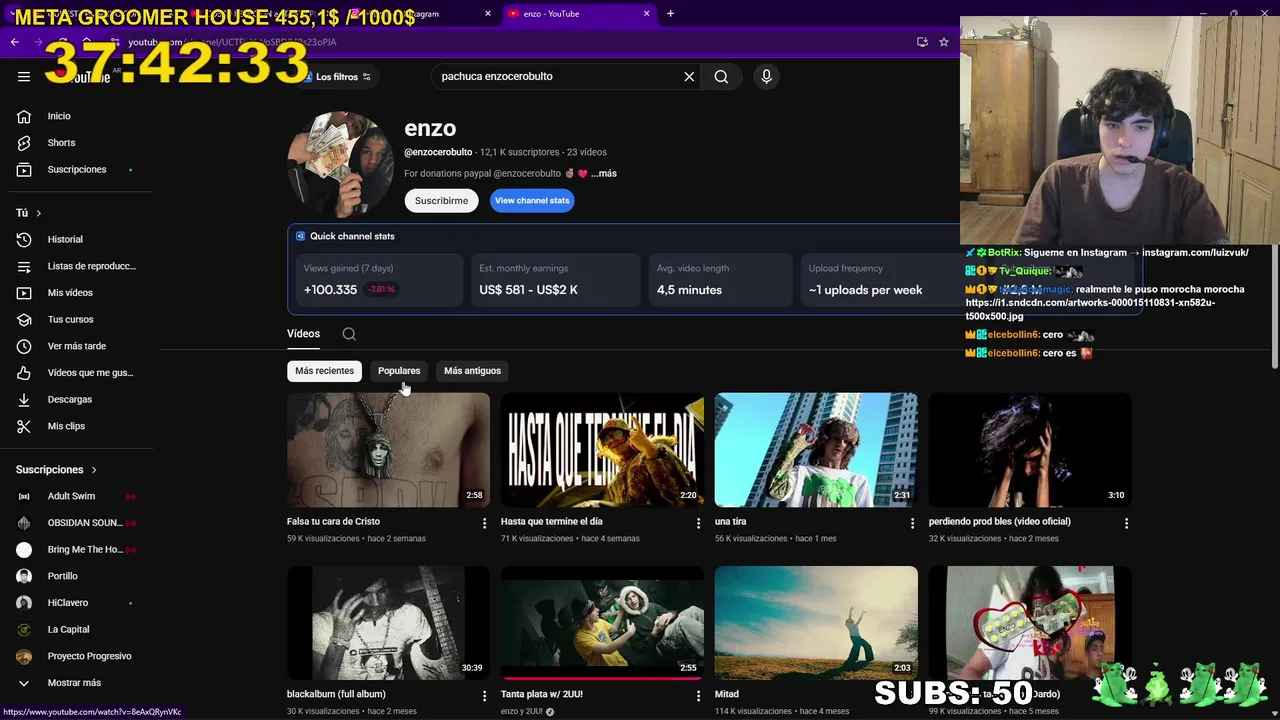Select the Más antiguos filter chip
The width and height of the screenshot is (1280, 720).
(472, 371)
